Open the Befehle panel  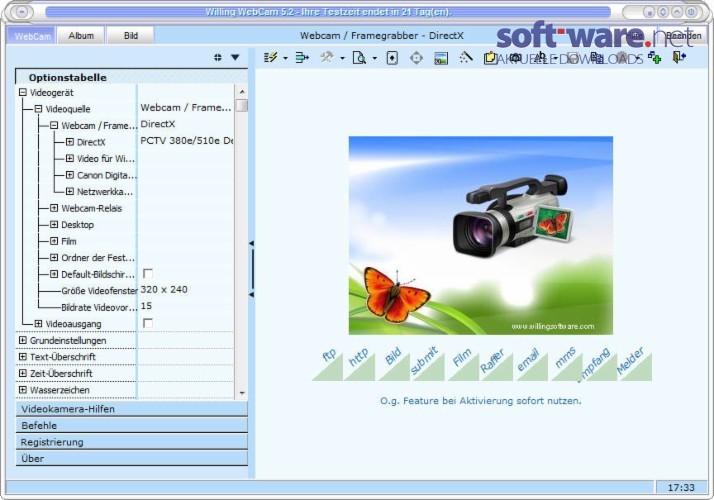pos(132,426)
